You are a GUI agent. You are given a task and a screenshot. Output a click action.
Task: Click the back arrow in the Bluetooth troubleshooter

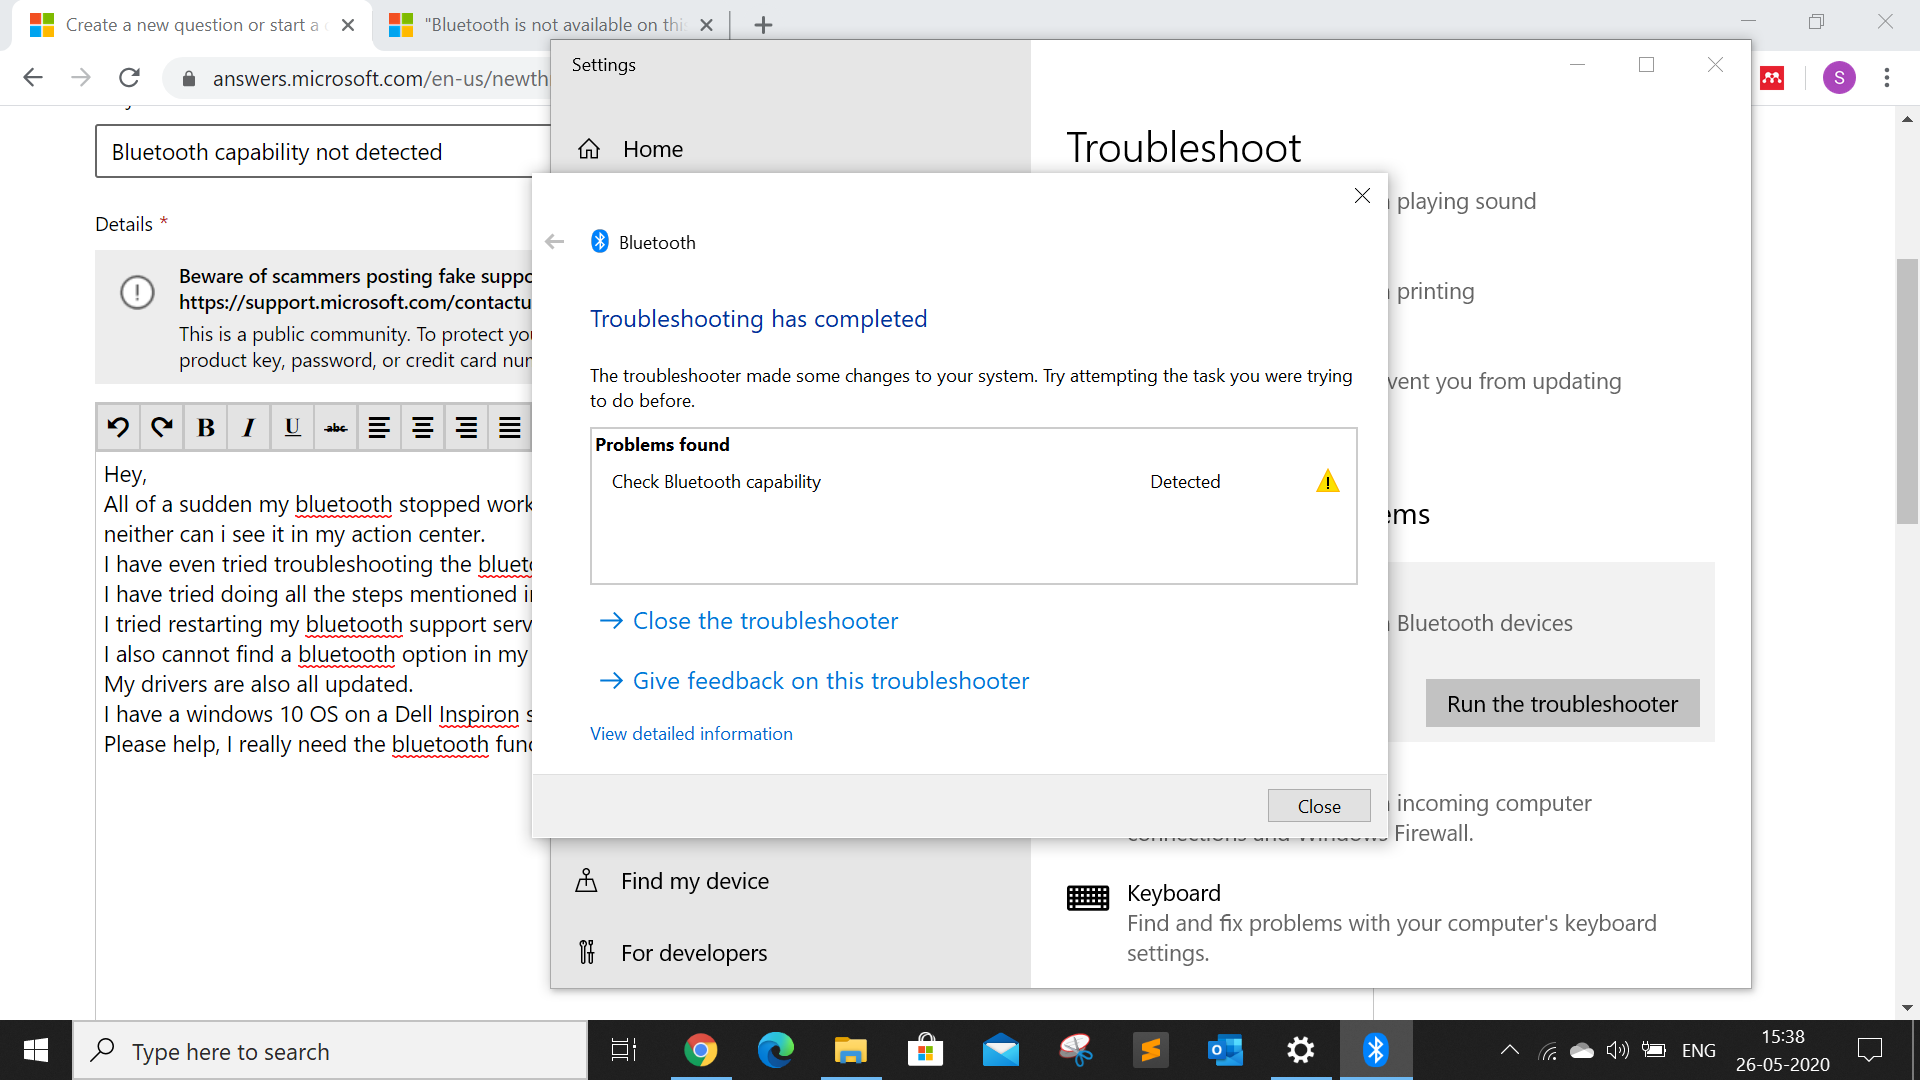(x=554, y=241)
